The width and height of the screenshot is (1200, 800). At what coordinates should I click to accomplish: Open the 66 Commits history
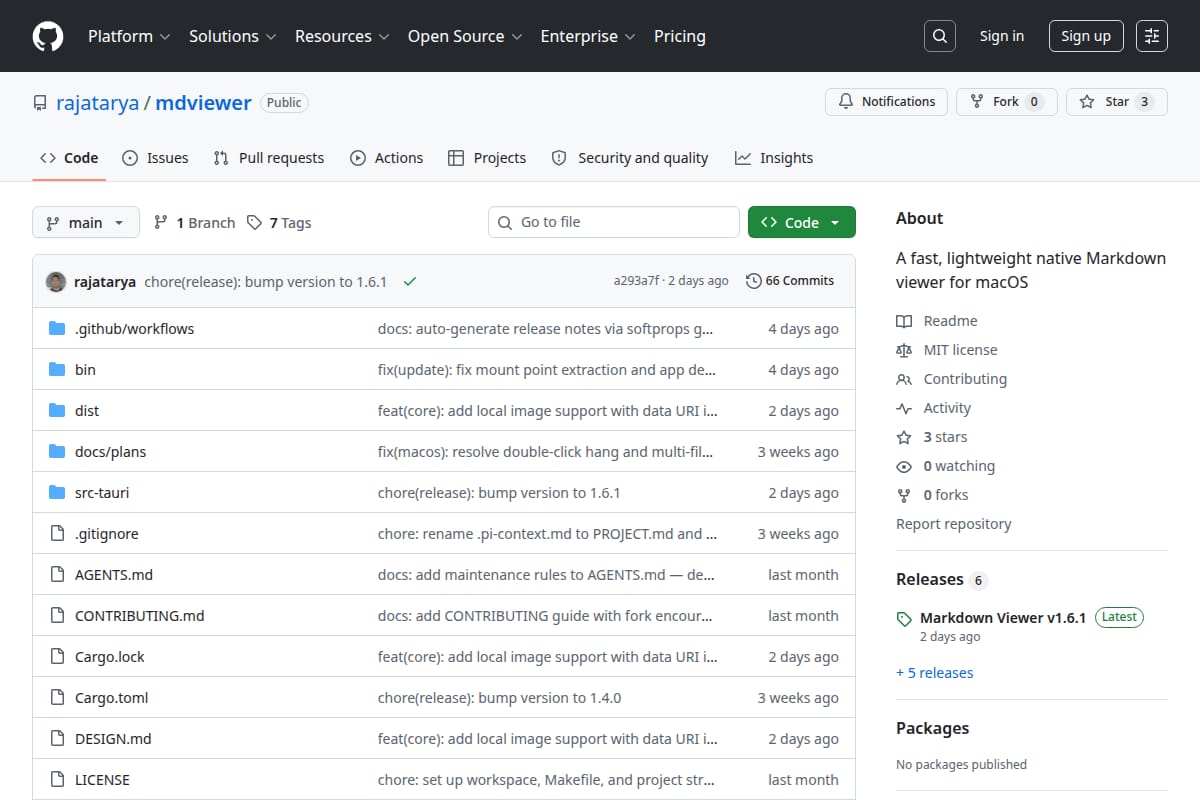(790, 281)
